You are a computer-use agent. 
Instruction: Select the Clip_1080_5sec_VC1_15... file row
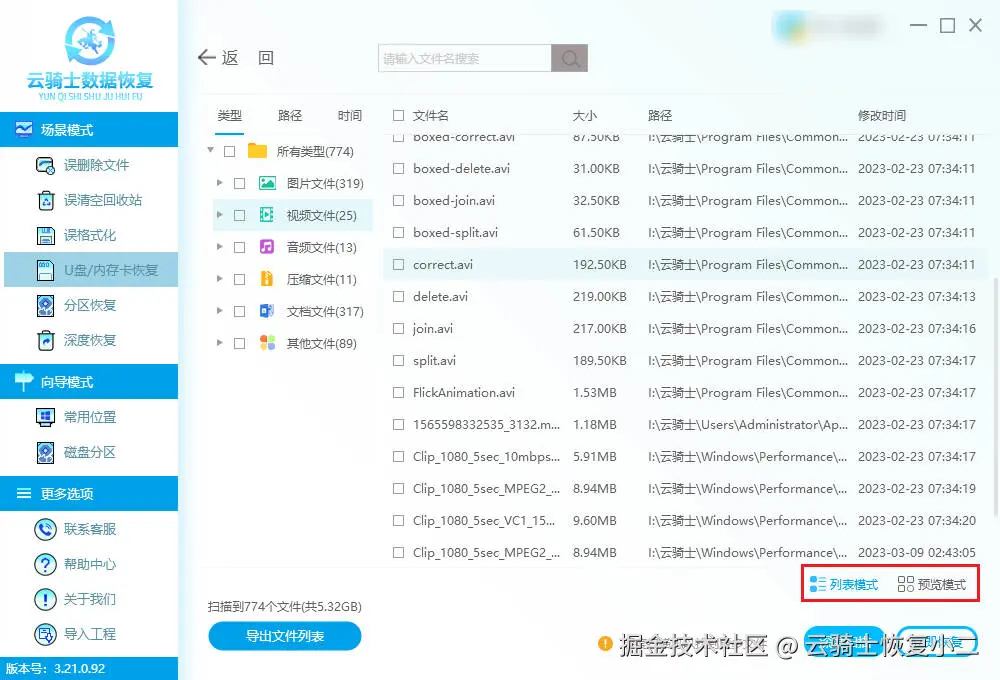coord(684,521)
